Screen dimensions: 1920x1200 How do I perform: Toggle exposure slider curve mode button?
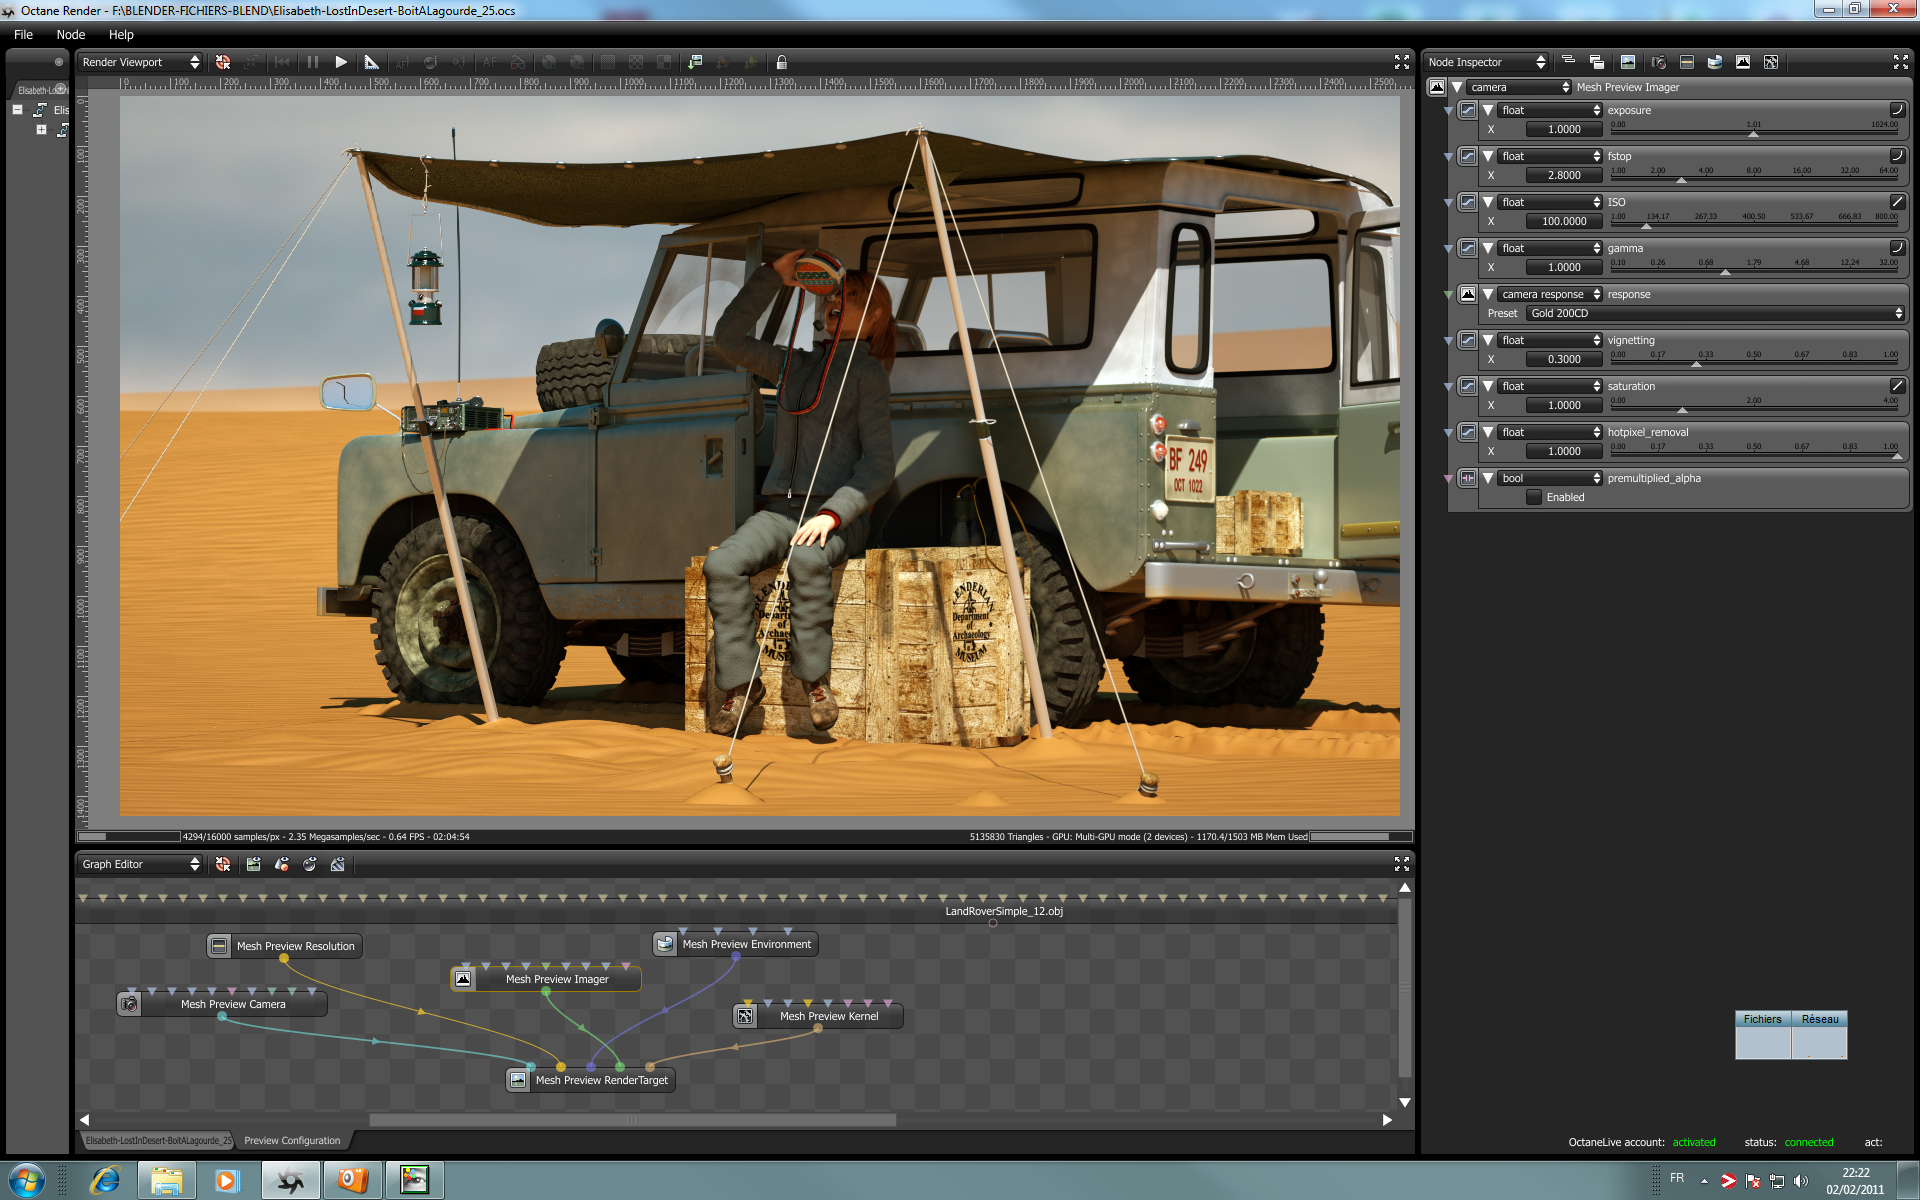tap(1896, 110)
